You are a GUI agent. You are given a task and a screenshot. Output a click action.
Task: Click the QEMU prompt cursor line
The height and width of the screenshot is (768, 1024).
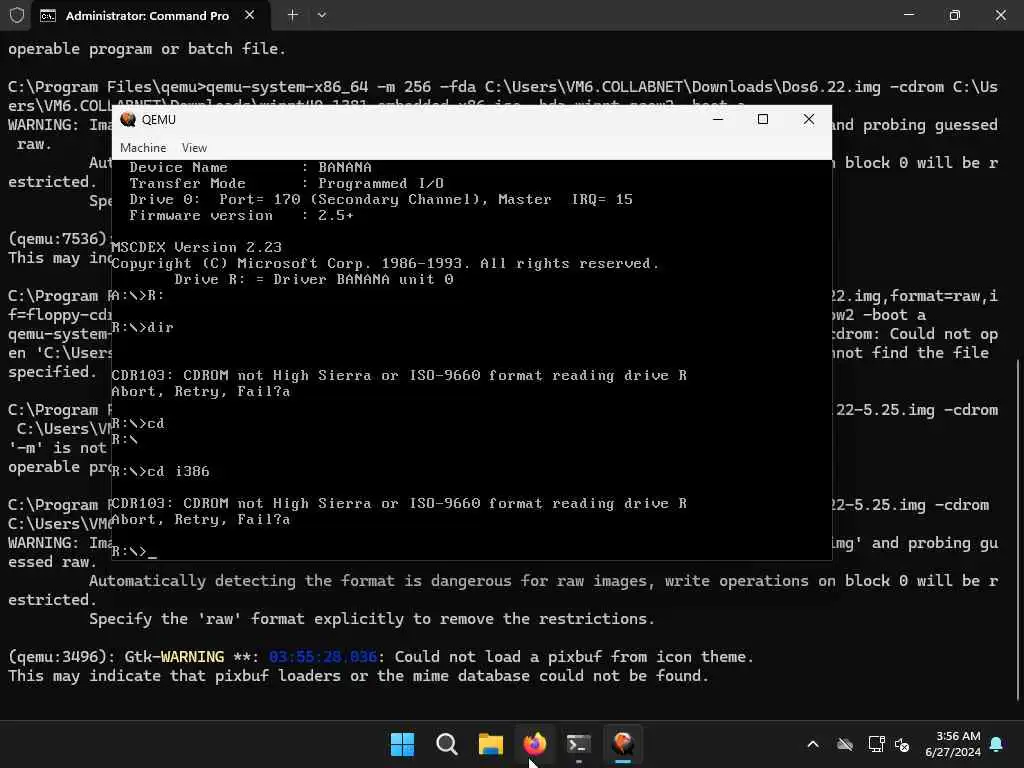[x=134, y=551]
